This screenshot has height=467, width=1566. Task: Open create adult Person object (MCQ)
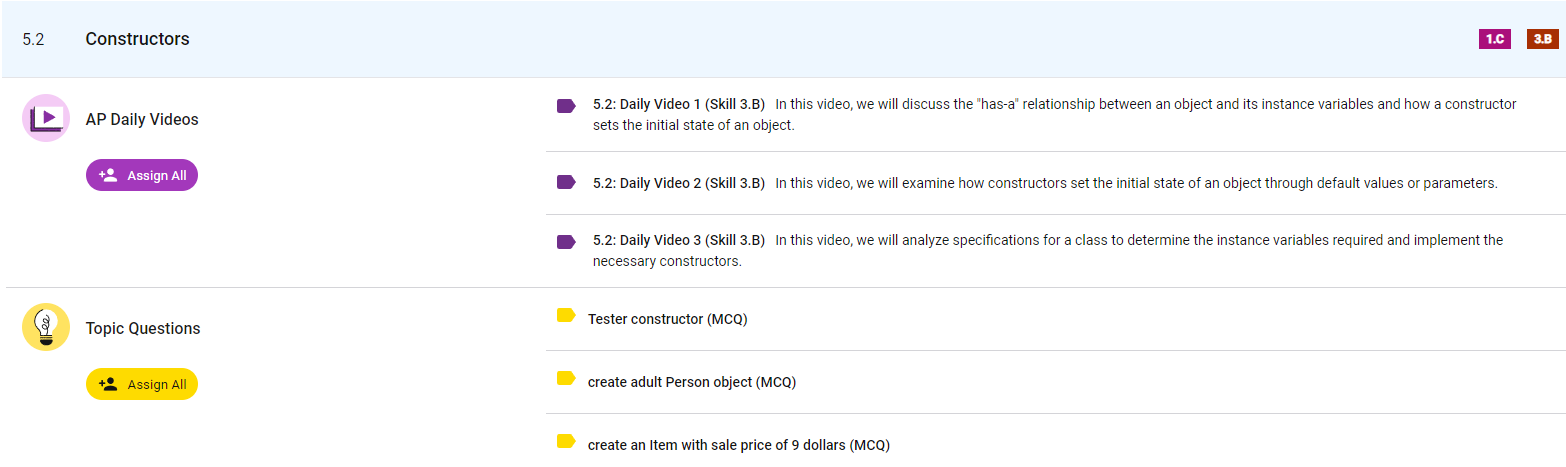691,382
